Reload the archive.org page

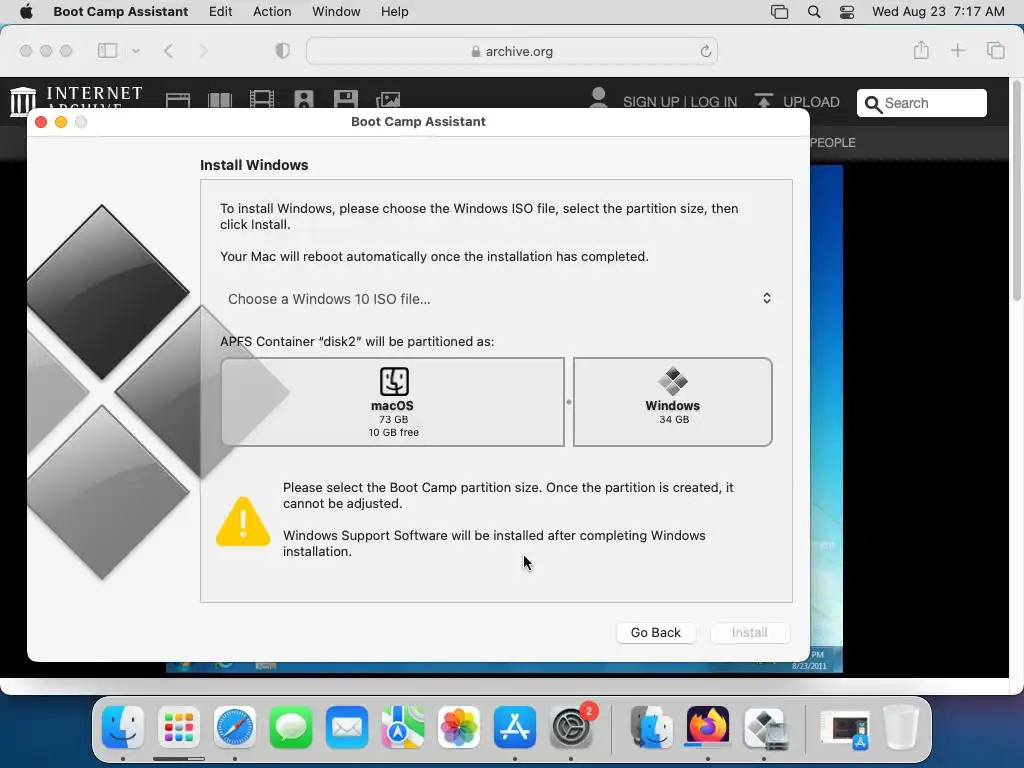point(705,51)
